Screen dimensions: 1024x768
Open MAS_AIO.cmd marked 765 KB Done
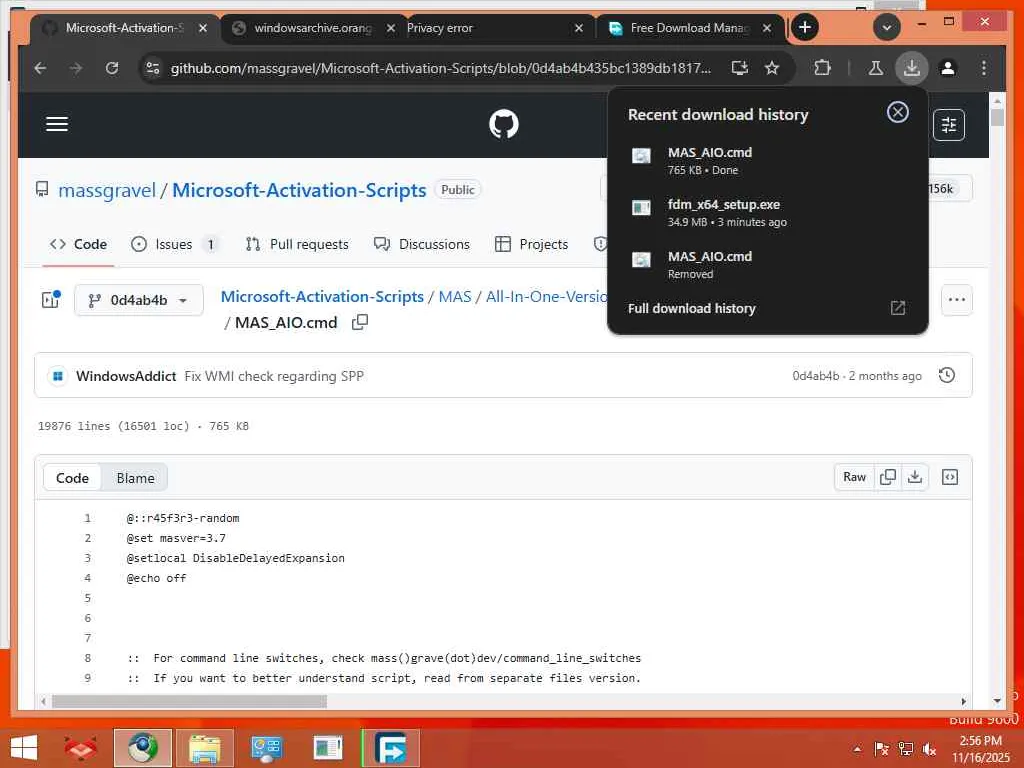tap(767, 161)
